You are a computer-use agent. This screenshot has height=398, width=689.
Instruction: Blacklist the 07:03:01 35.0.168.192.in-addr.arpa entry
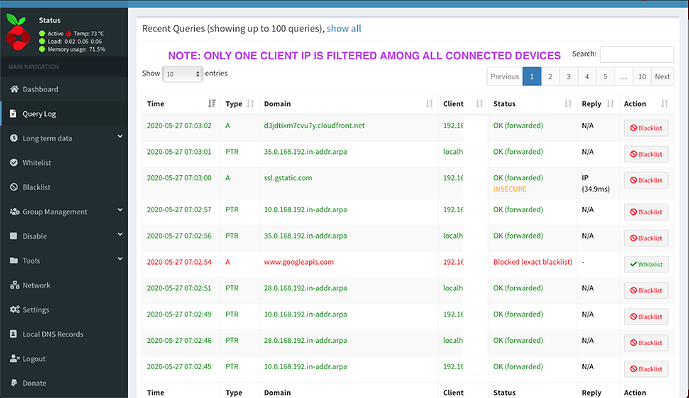646,154
